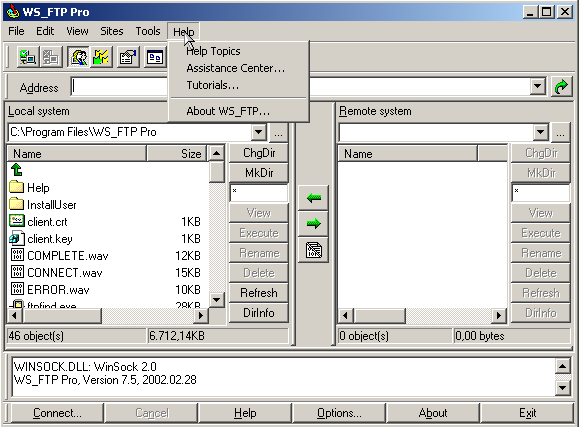Select the COMPLETE.wav file name
The width and height of the screenshot is (579, 427).
pyautogui.click(x=68, y=256)
